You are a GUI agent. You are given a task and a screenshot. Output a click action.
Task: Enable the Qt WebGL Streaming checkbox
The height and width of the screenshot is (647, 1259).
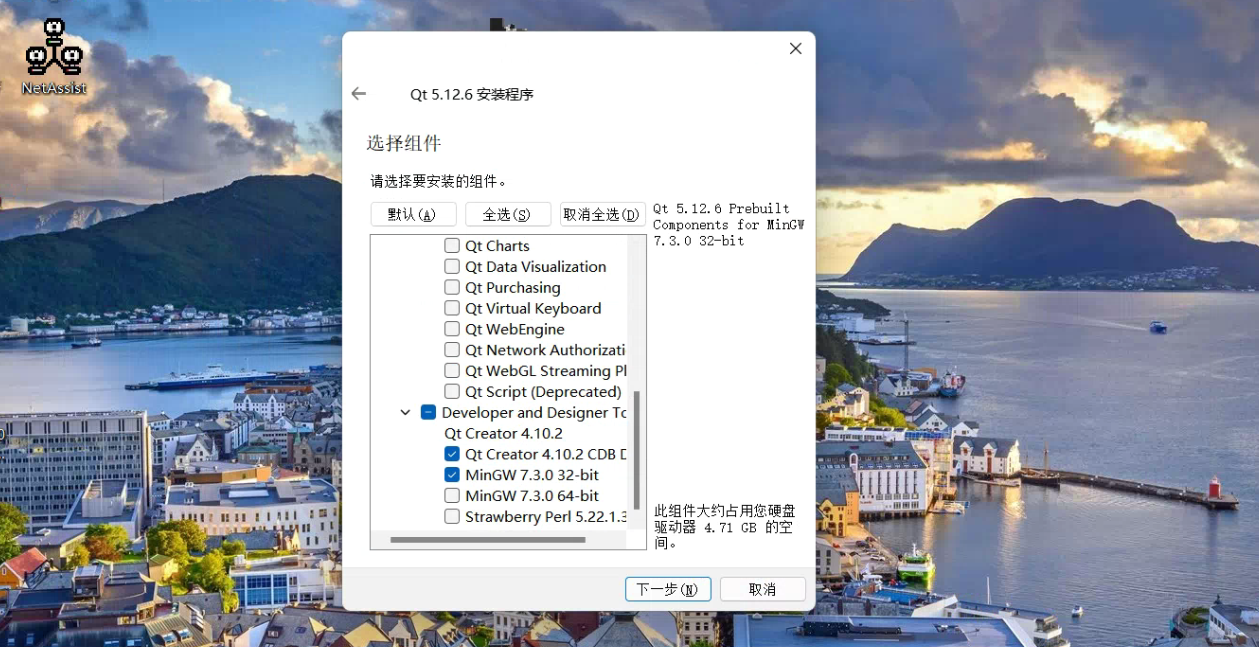point(452,371)
